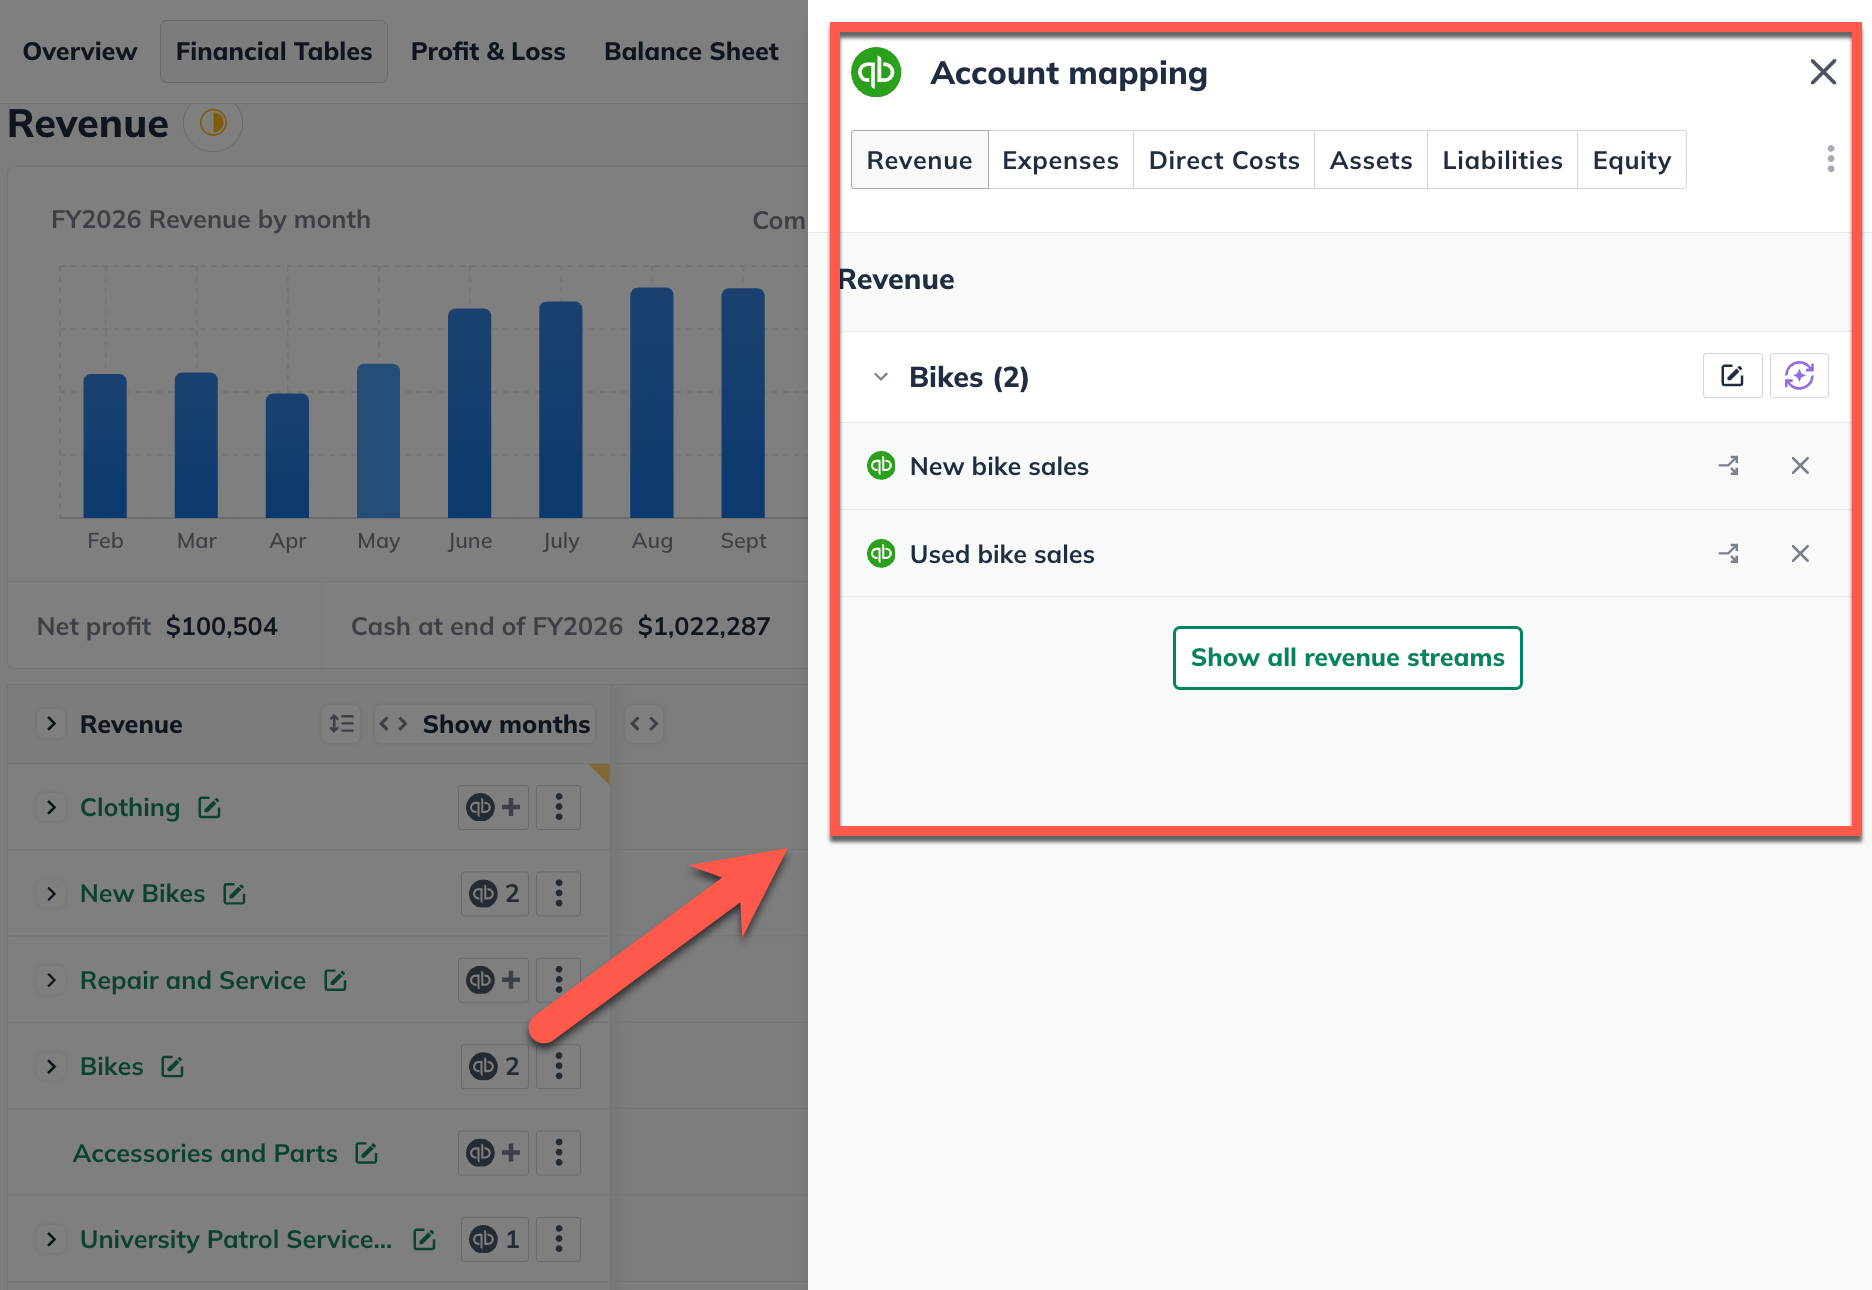Open the Profit & Loss tab
This screenshot has height=1290, width=1872.
pyautogui.click(x=488, y=52)
